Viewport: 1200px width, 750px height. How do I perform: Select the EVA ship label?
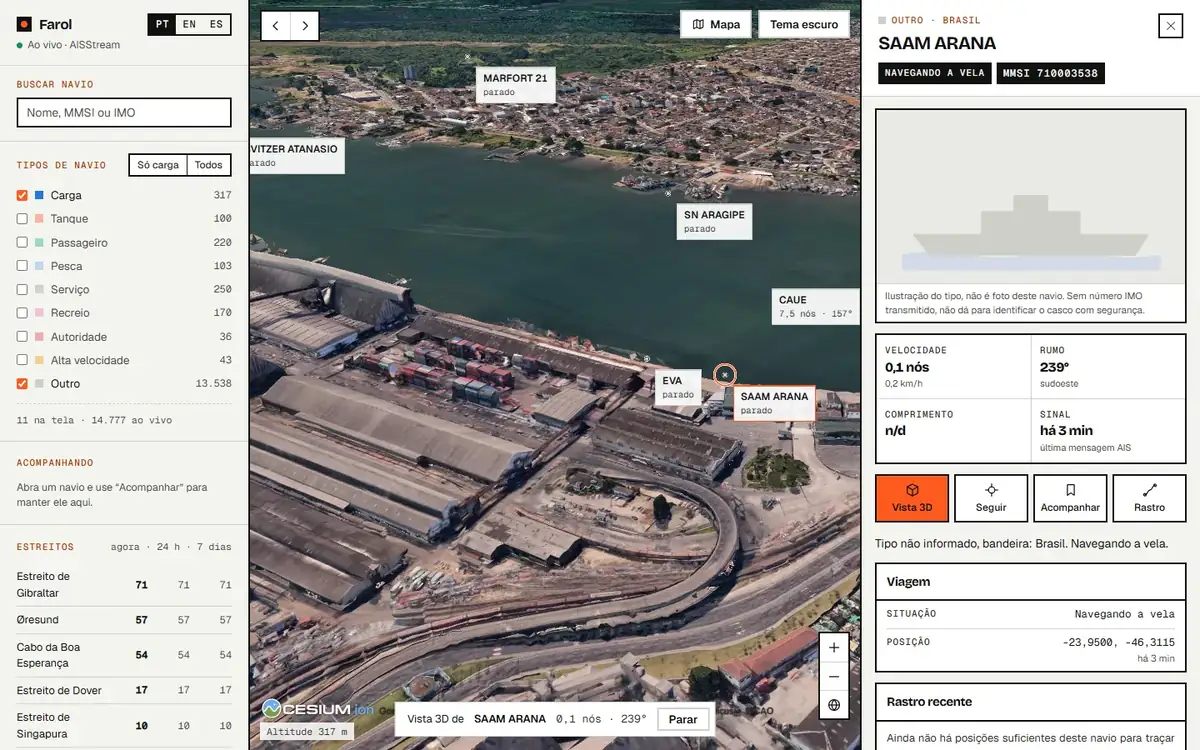click(677, 387)
